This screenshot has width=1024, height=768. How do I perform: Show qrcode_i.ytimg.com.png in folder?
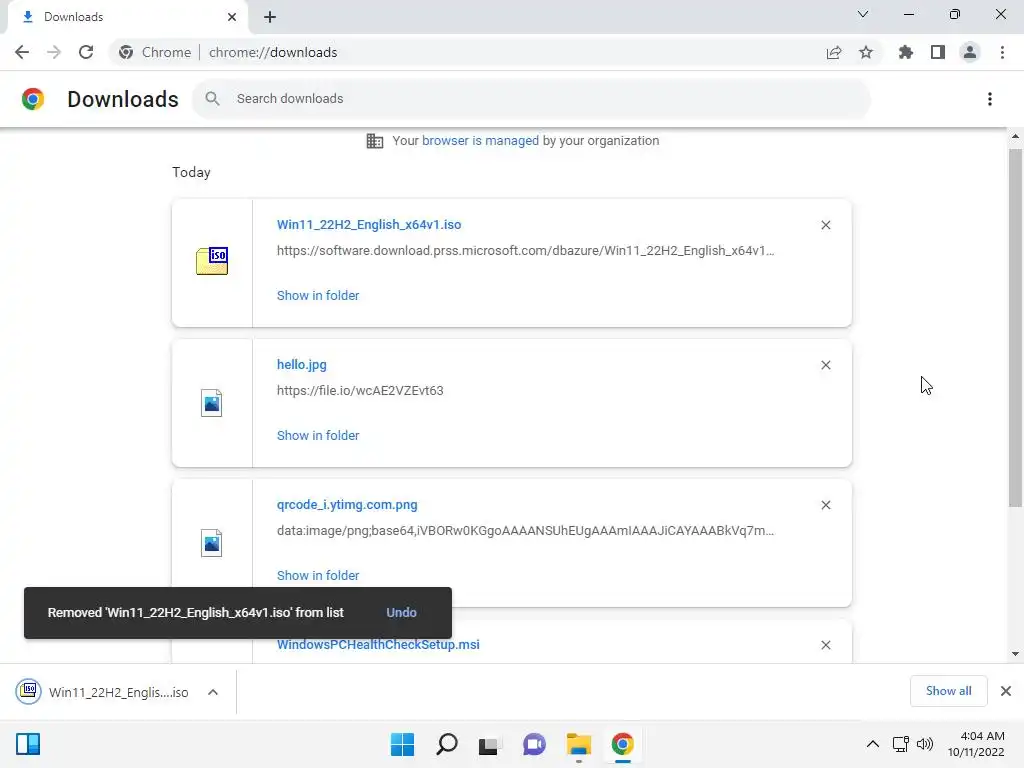click(318, 575)
